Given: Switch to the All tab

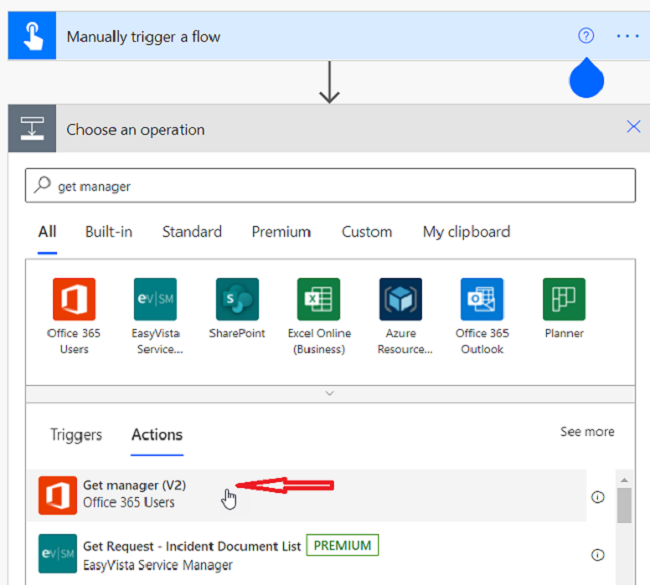Looking at the screenshot, I should pyautogui.click(x=47, y=232).
